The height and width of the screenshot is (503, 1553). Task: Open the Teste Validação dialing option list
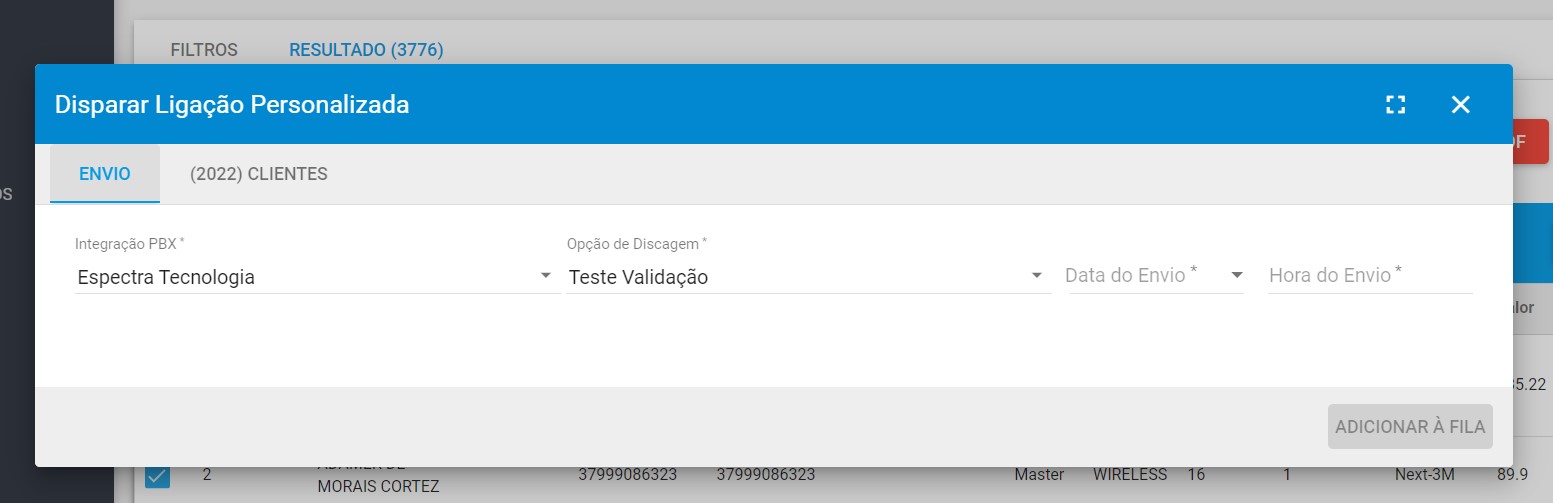click(x=808, y=277)
